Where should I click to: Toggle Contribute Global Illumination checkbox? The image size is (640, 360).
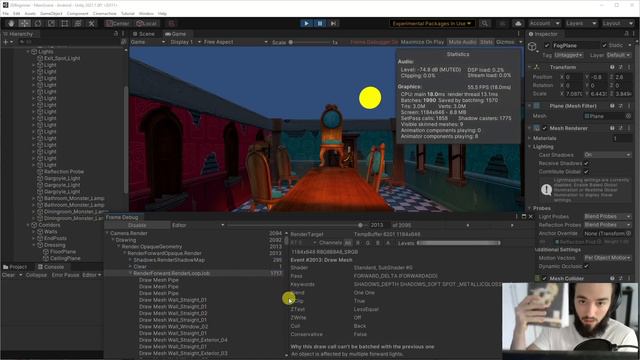pyautogui.click(x=586, y=171)
